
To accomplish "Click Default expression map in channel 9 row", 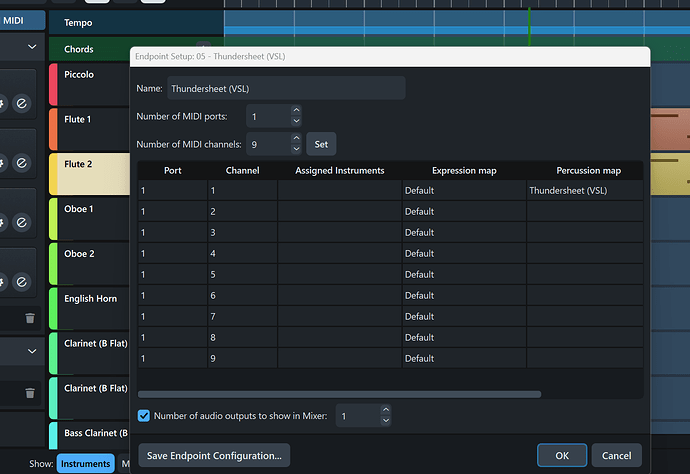I will 464,358.
